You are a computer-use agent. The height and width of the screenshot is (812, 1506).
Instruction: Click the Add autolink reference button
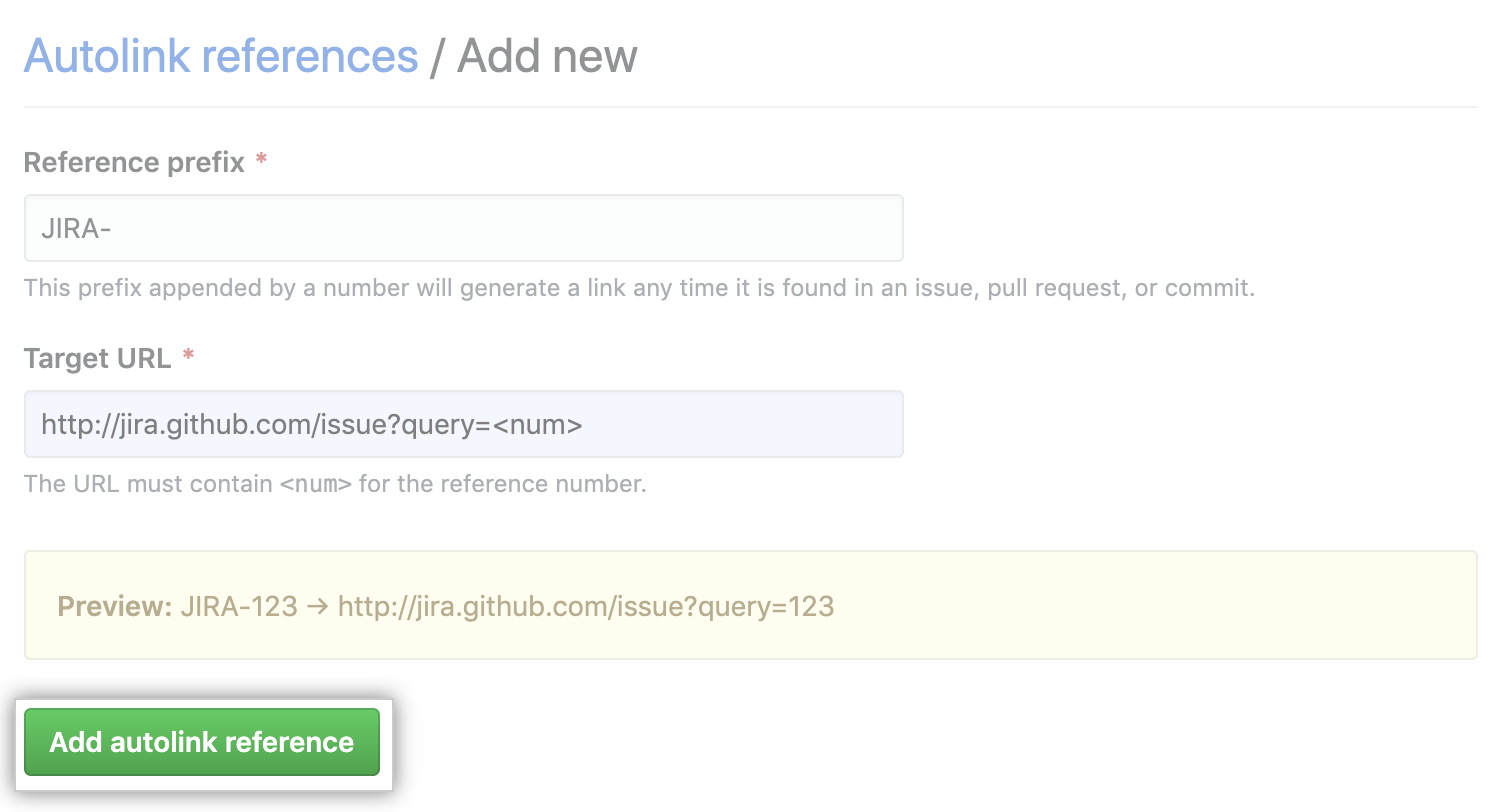point(201,742)
